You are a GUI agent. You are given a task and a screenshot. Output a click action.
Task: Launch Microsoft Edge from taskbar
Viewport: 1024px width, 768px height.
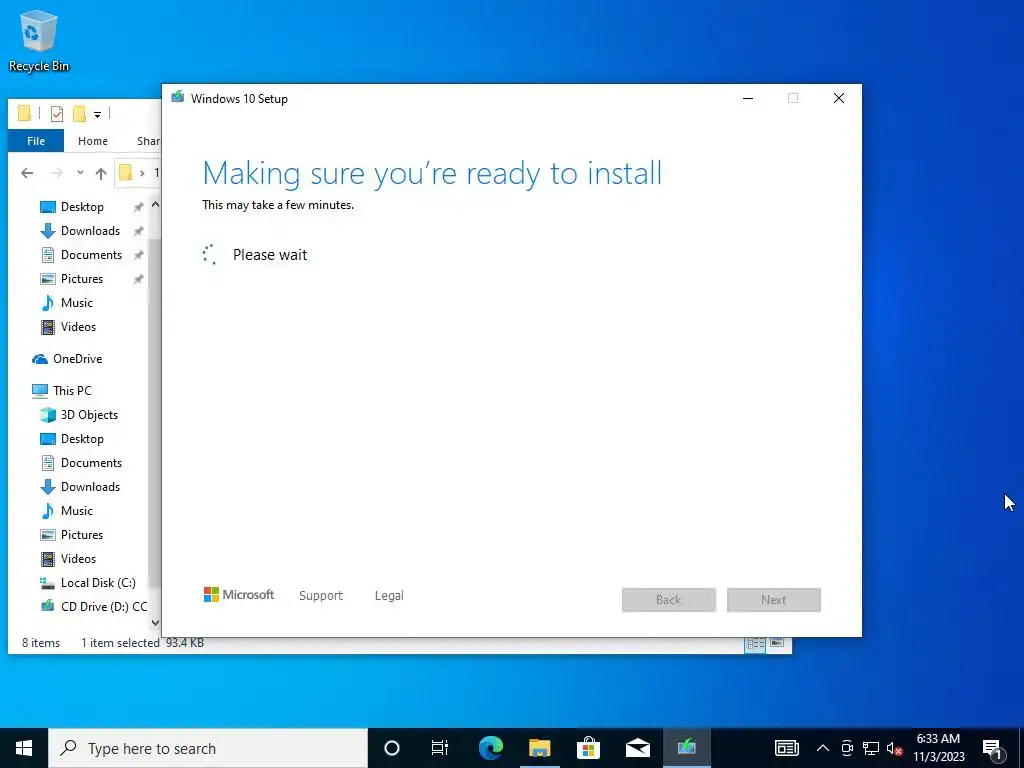click(490, 748)
